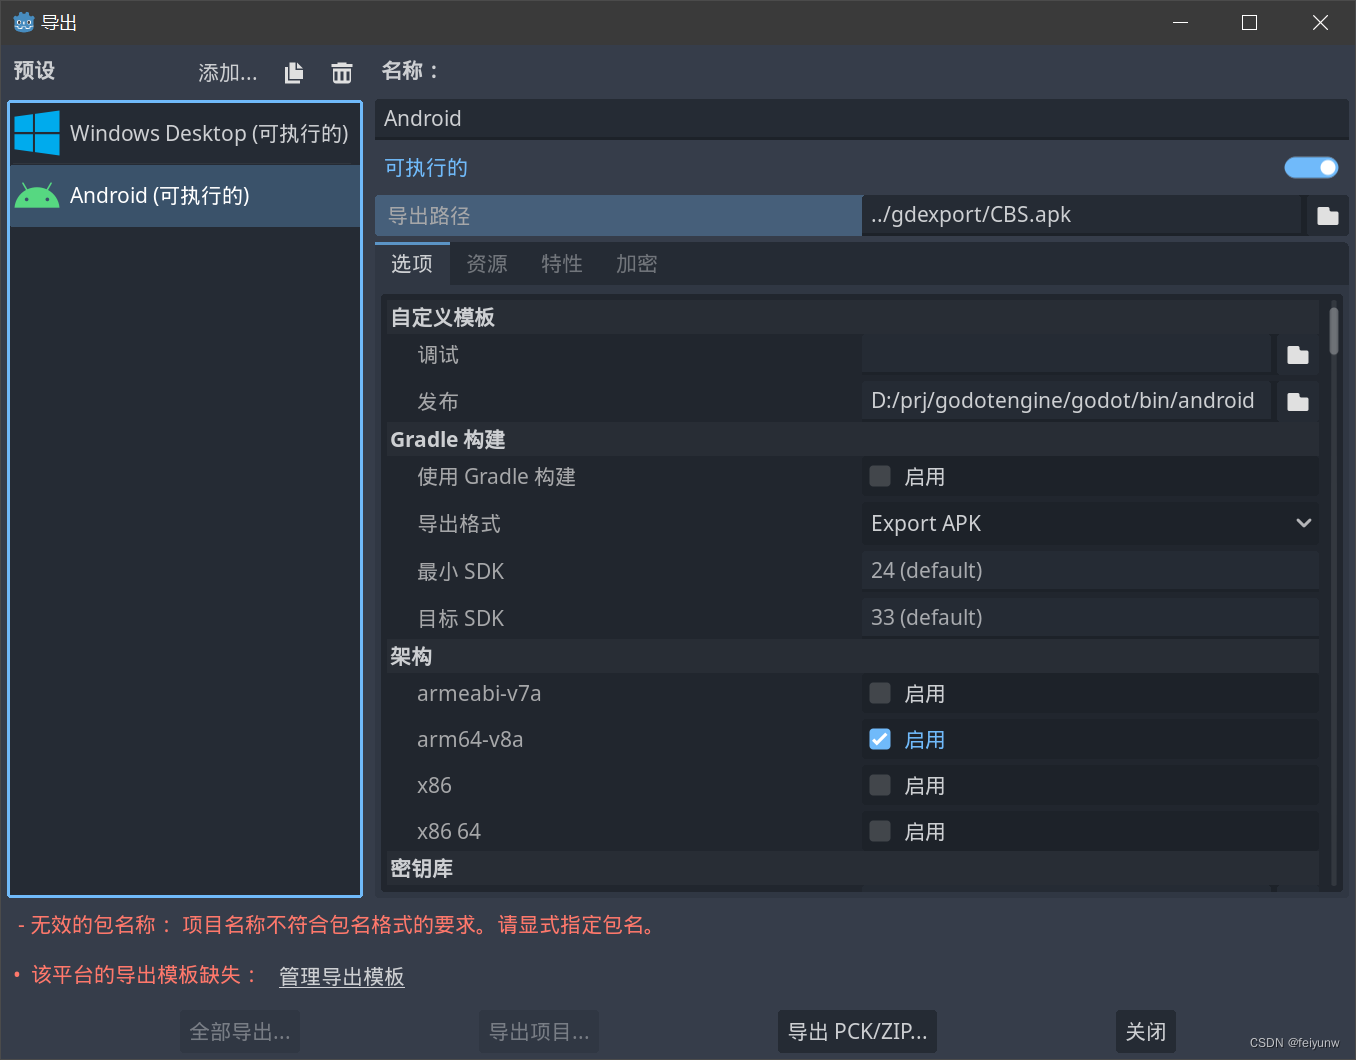Switch to the 加密 tab
This screenshot has width=1356, height=1060.
pyautogui.click(x=637, y=264)
